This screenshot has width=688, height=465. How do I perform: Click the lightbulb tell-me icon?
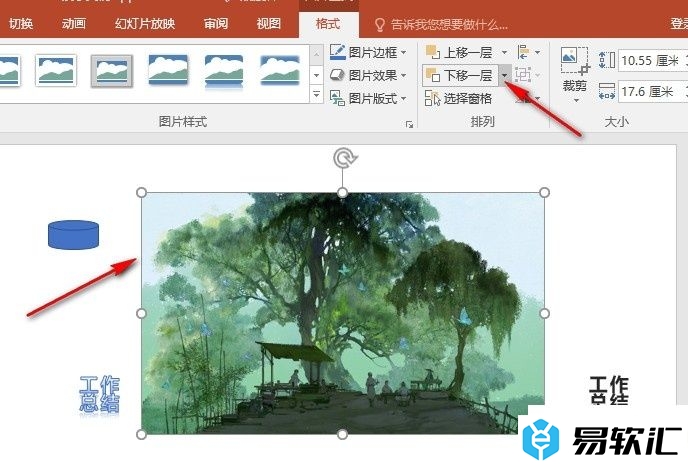pos(380,25)
